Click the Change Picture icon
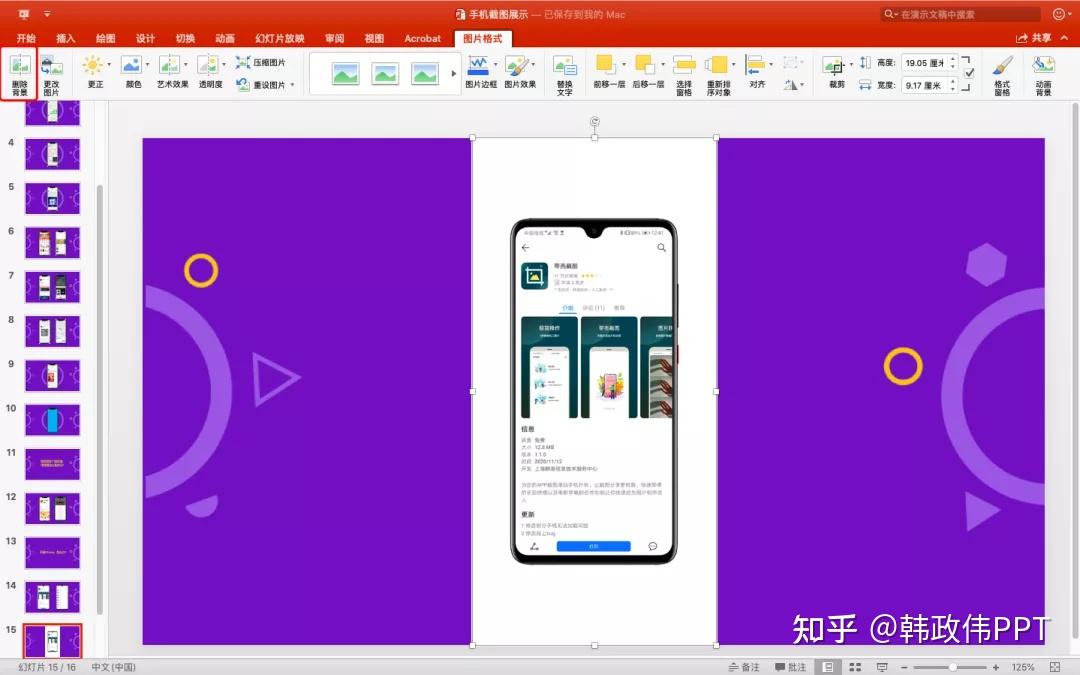 (51, 73)
